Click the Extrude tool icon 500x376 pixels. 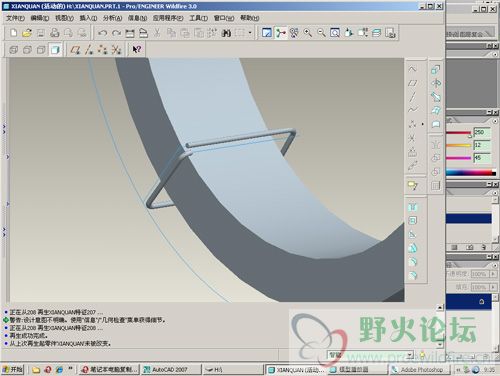click(x=436, y=69)
